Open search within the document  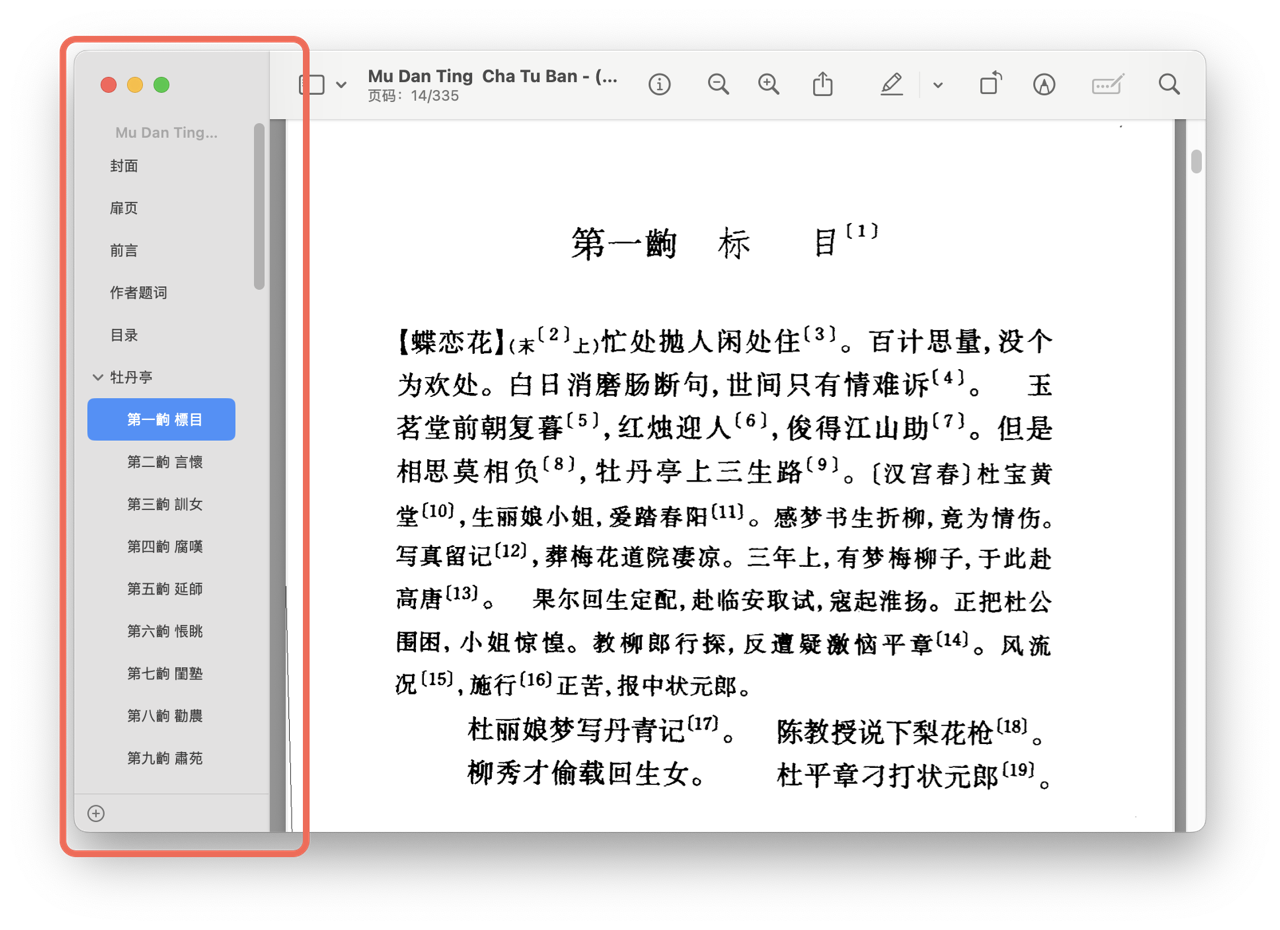(x=1168, y=84)
